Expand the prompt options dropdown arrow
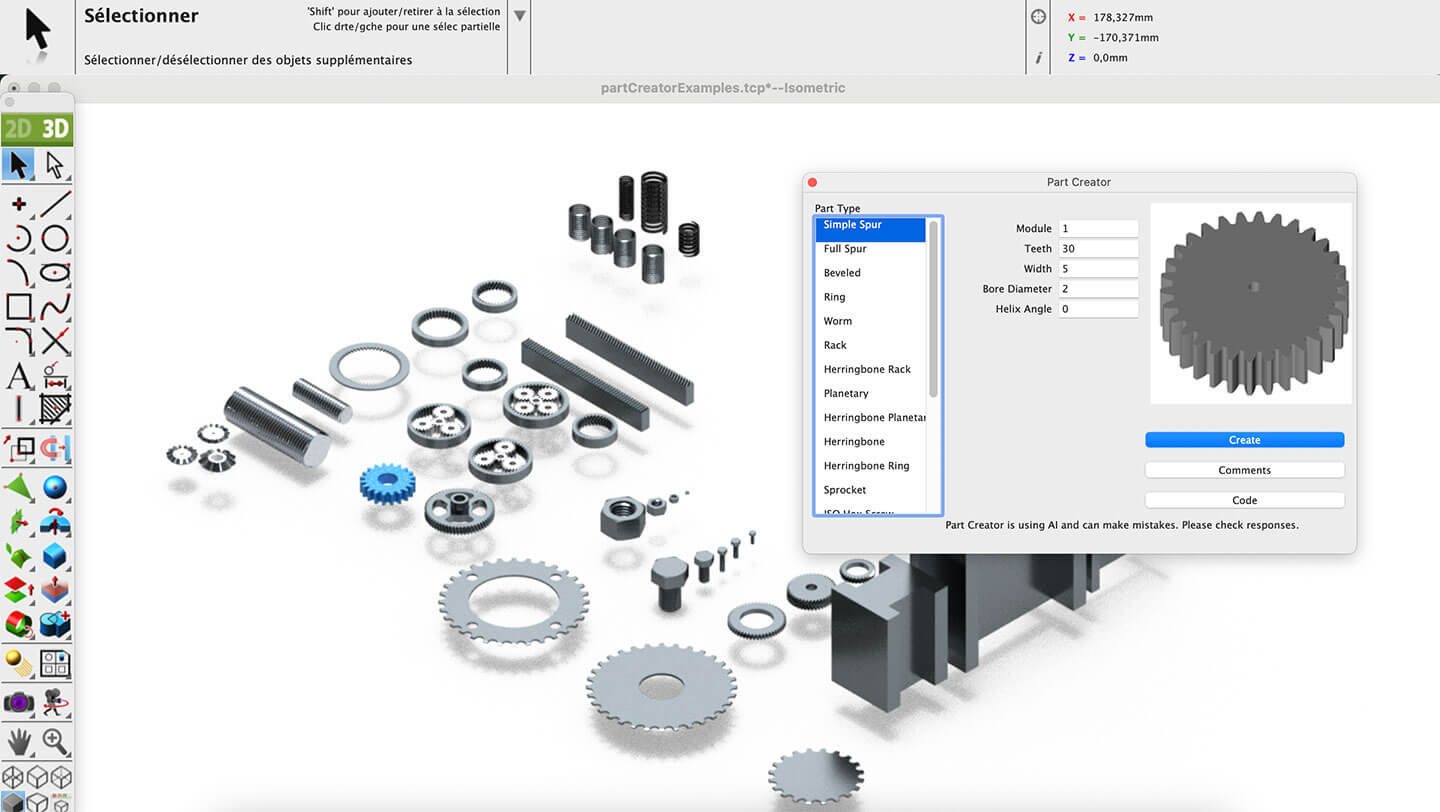Viewport: 1440px width, 812px height. (x=519, y=16)
